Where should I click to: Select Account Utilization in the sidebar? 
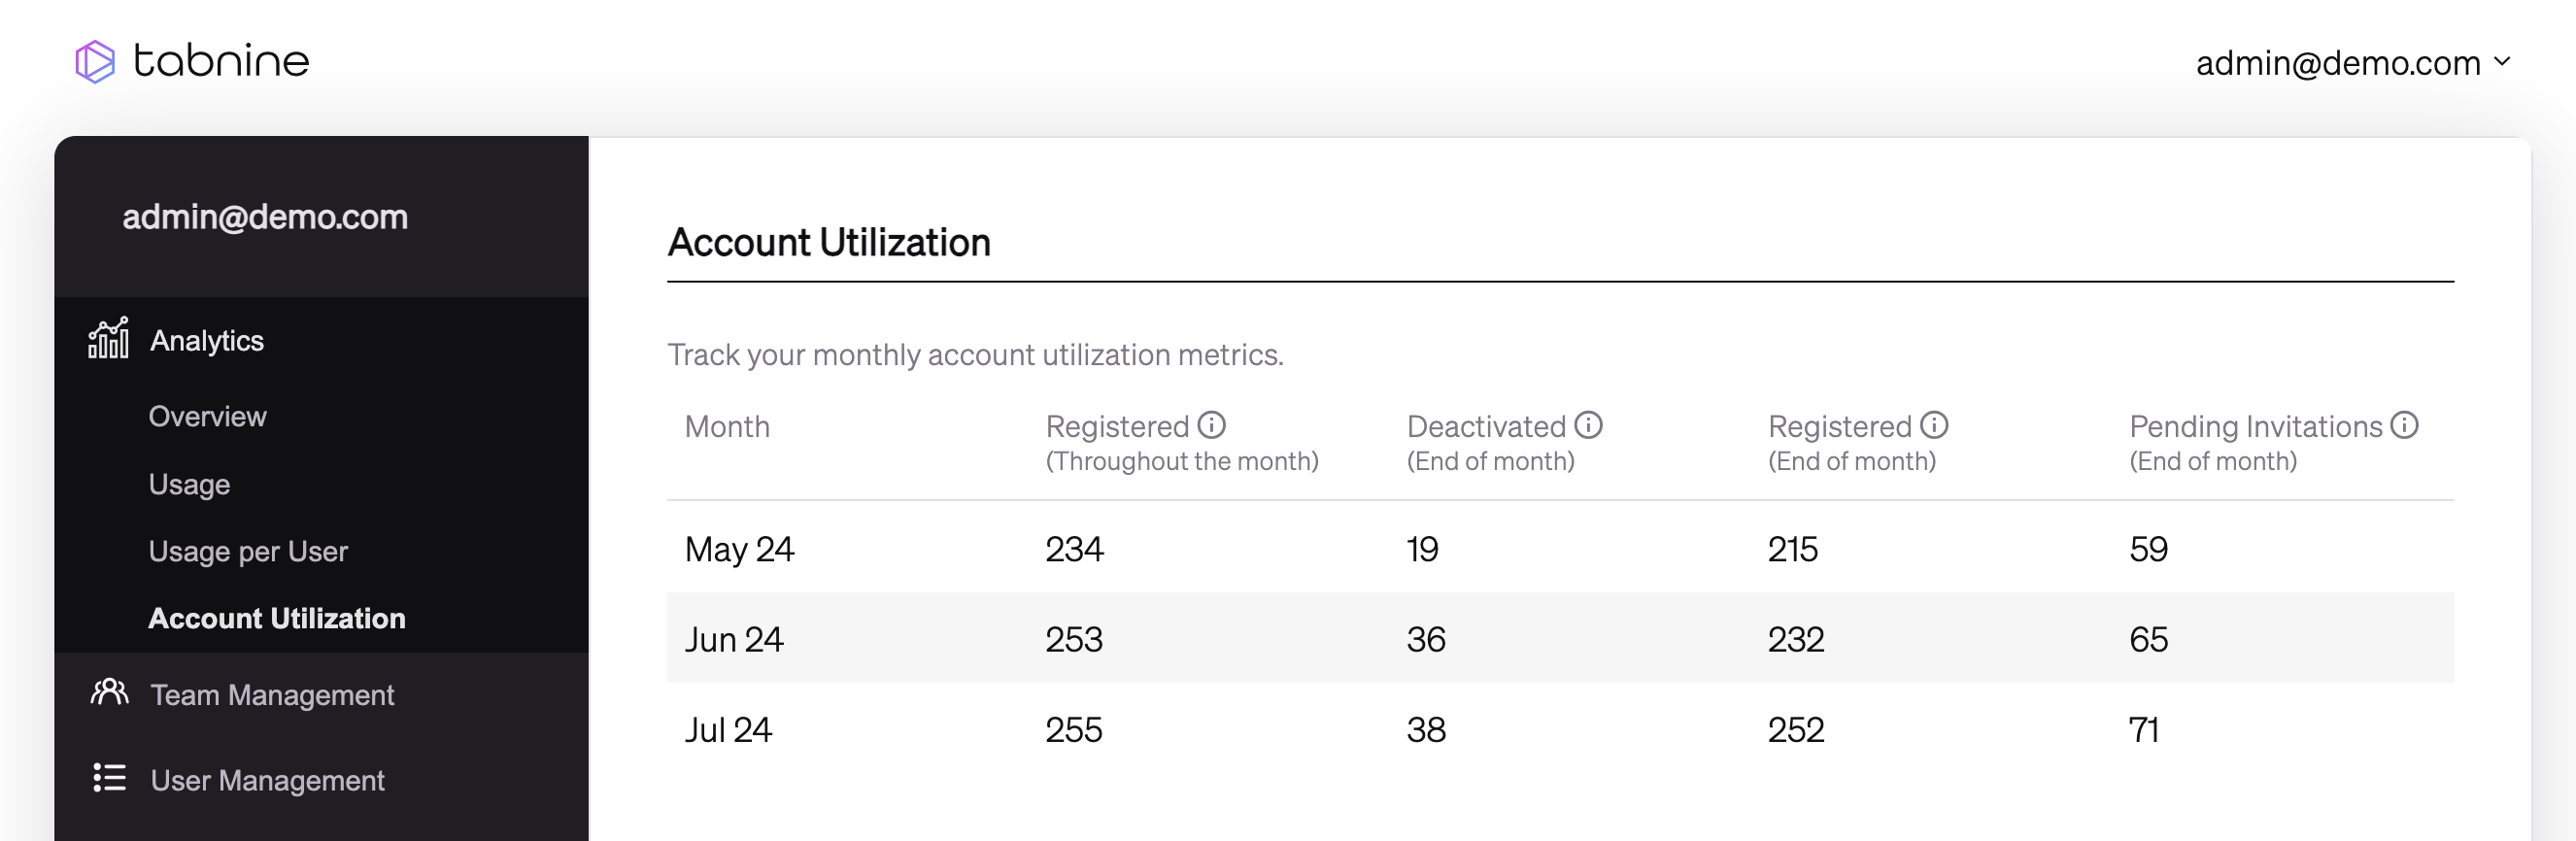click(276, 618)
